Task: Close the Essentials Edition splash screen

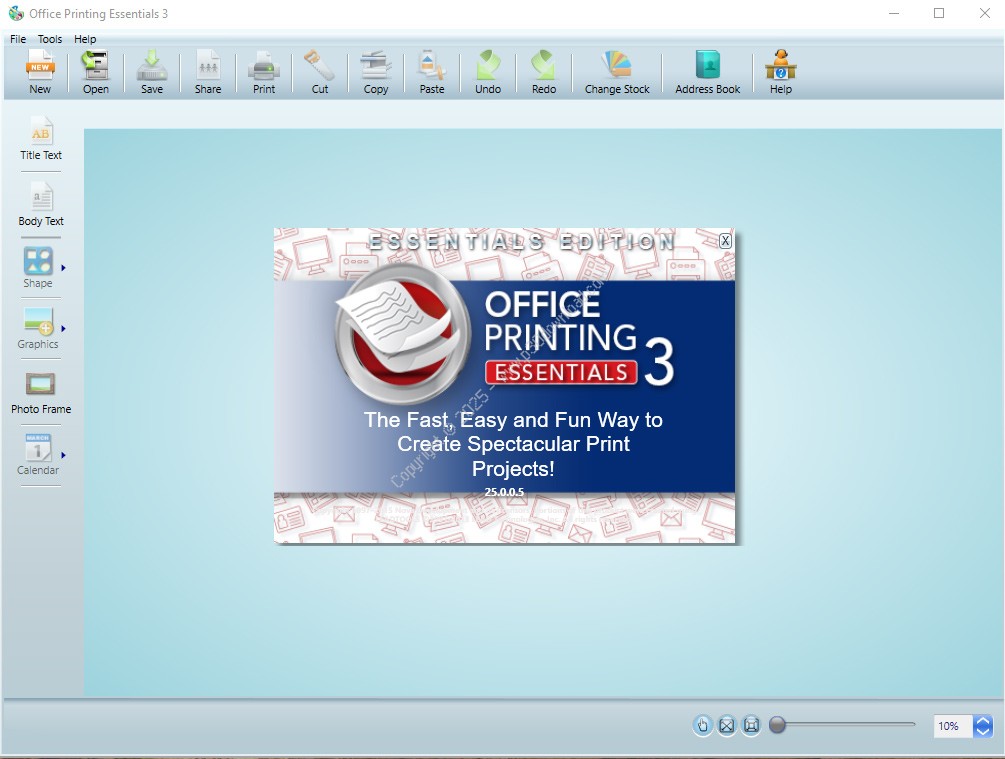Action: coord(725,241)
